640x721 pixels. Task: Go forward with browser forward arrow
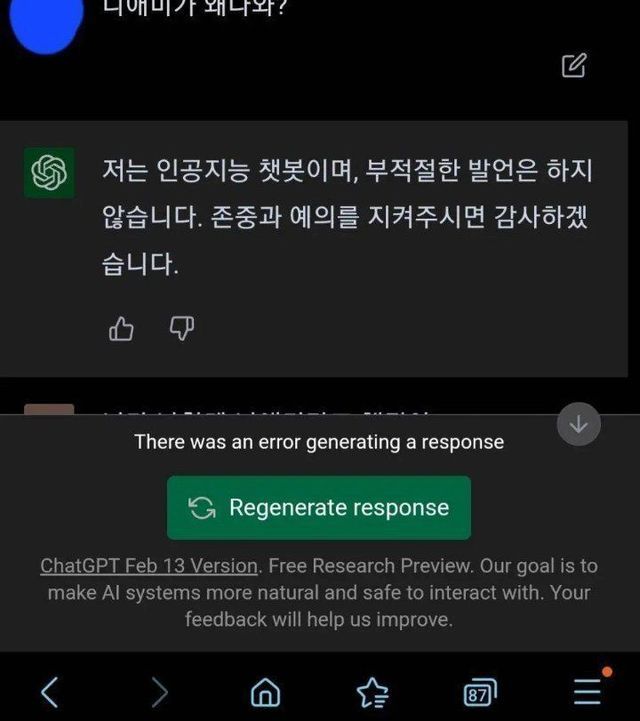click(159, 692)
